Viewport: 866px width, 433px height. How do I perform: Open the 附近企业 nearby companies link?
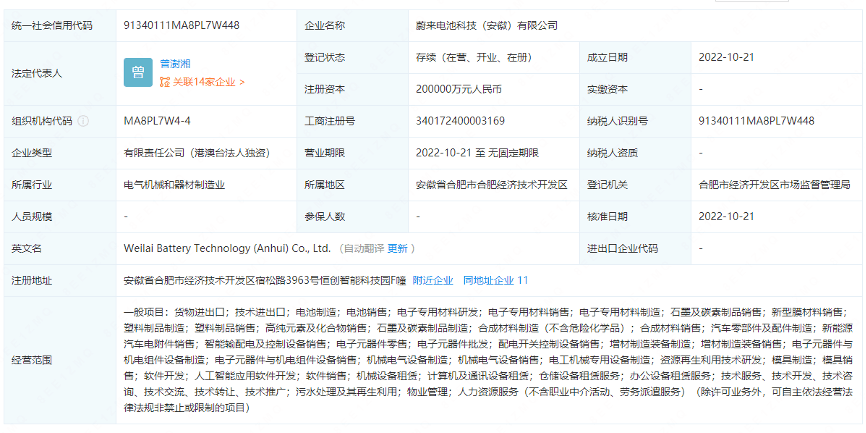click(x=433, y=281)
